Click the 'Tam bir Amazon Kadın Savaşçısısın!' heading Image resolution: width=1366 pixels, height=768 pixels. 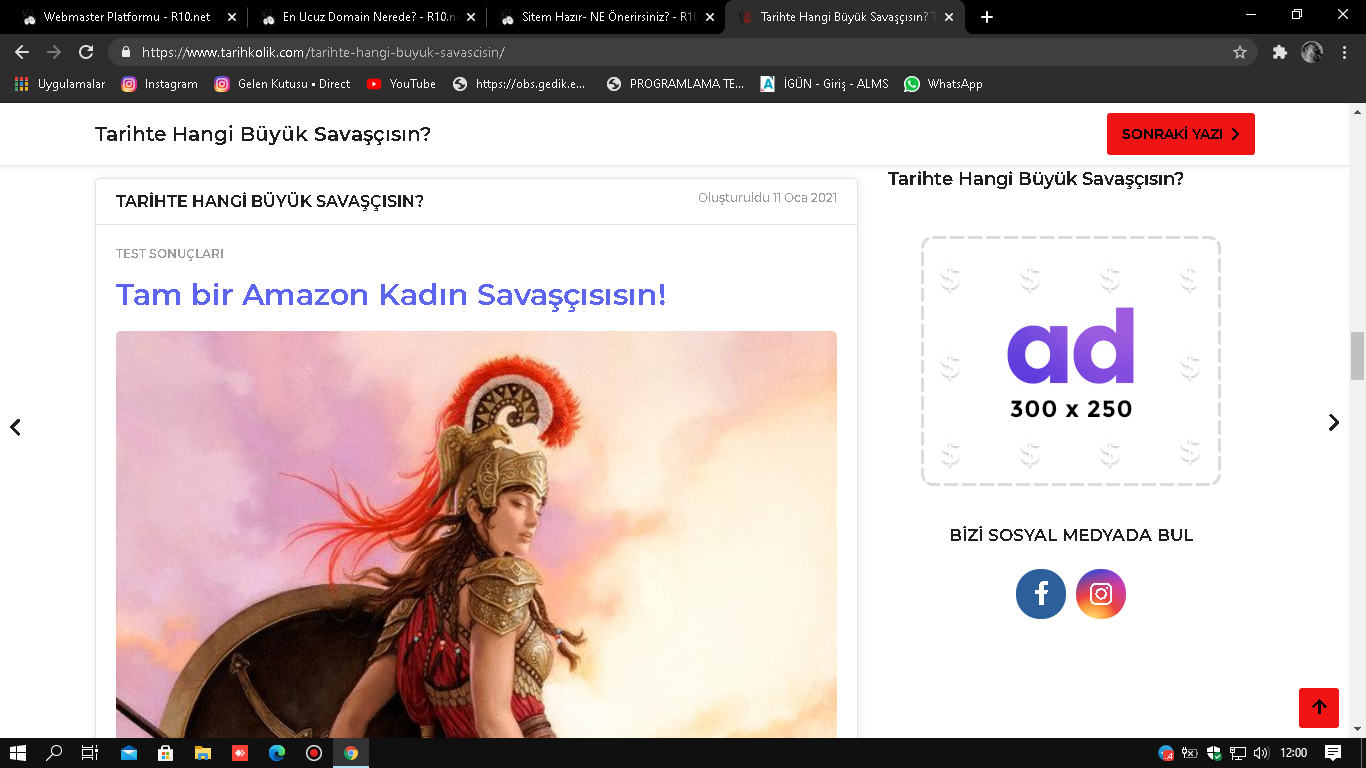[x=391, y=295]
